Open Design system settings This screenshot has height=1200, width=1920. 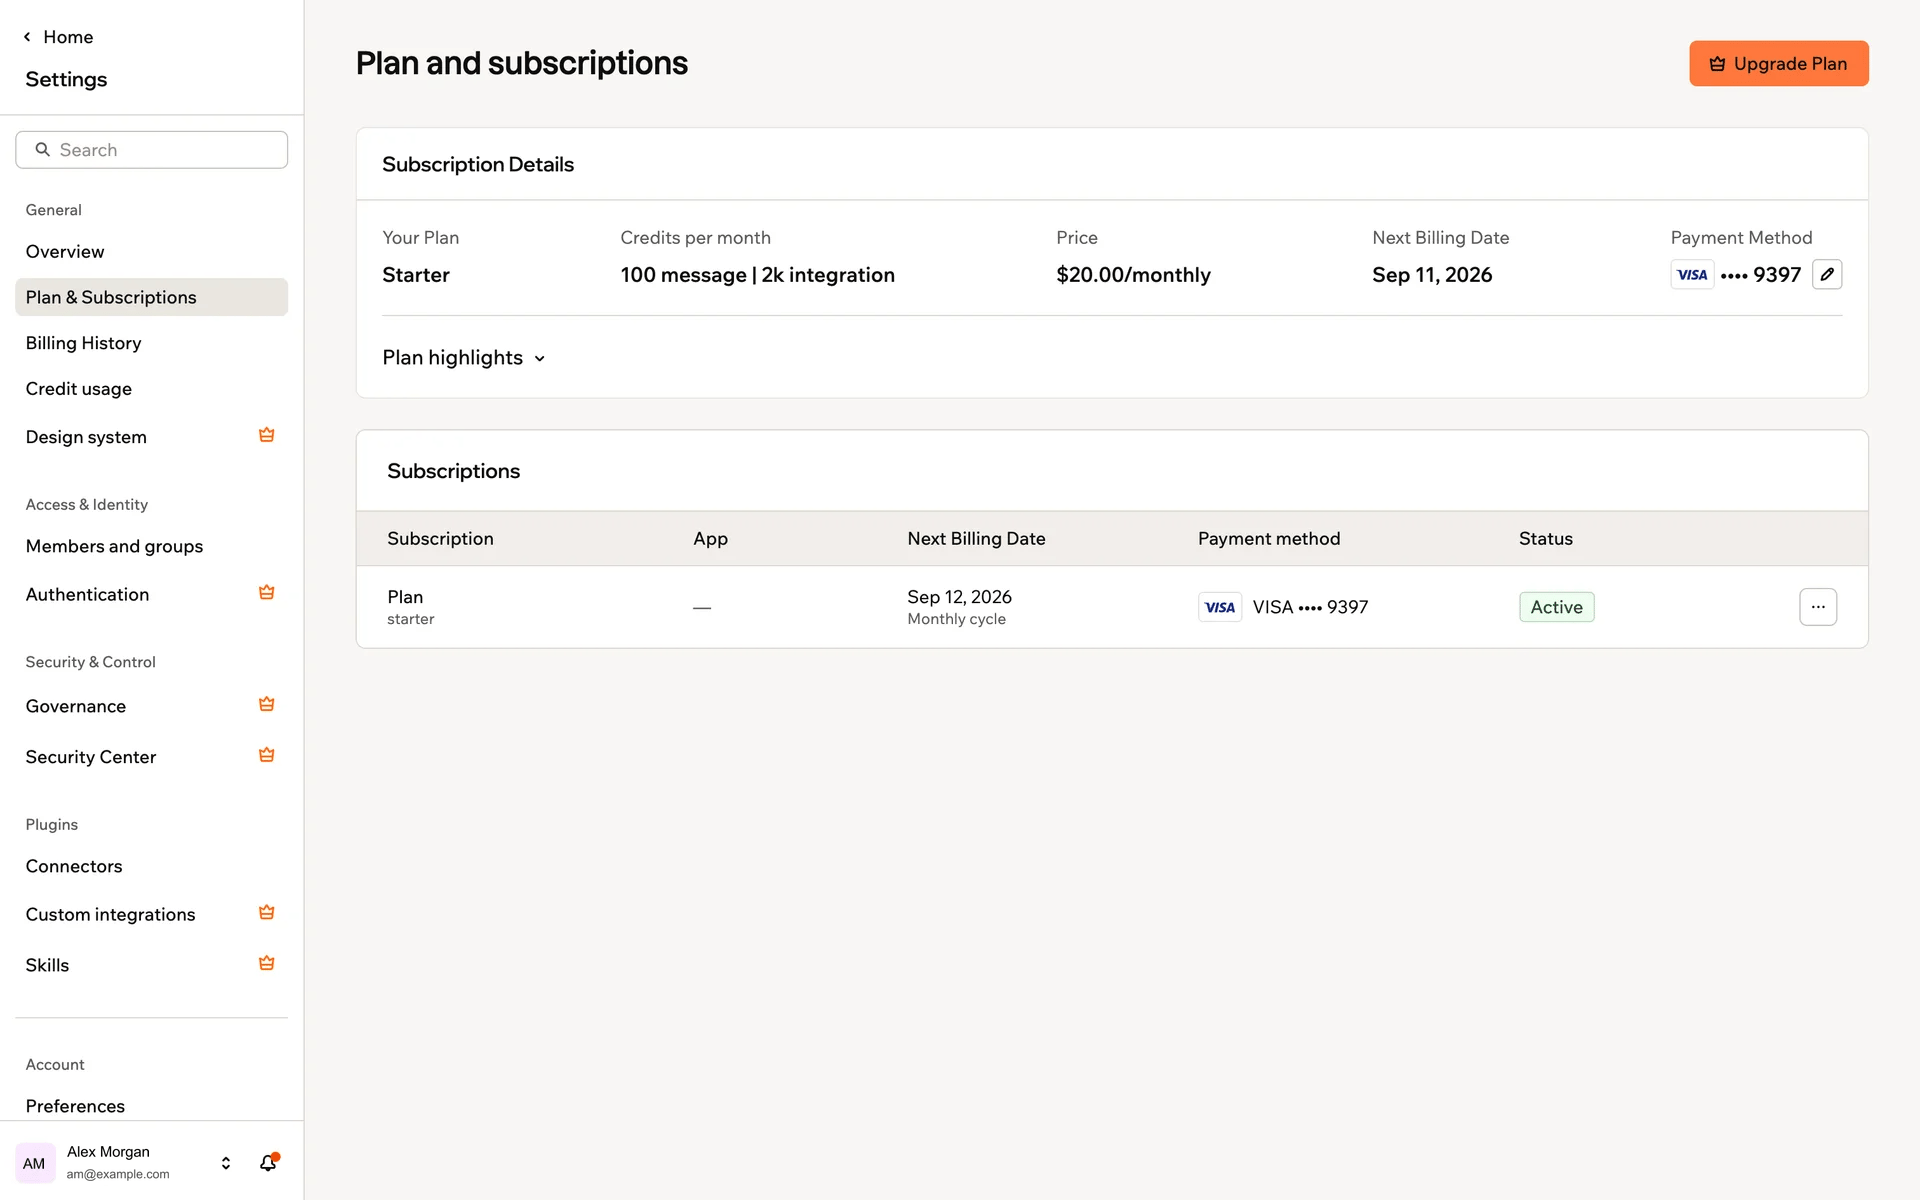pos(151,437)
